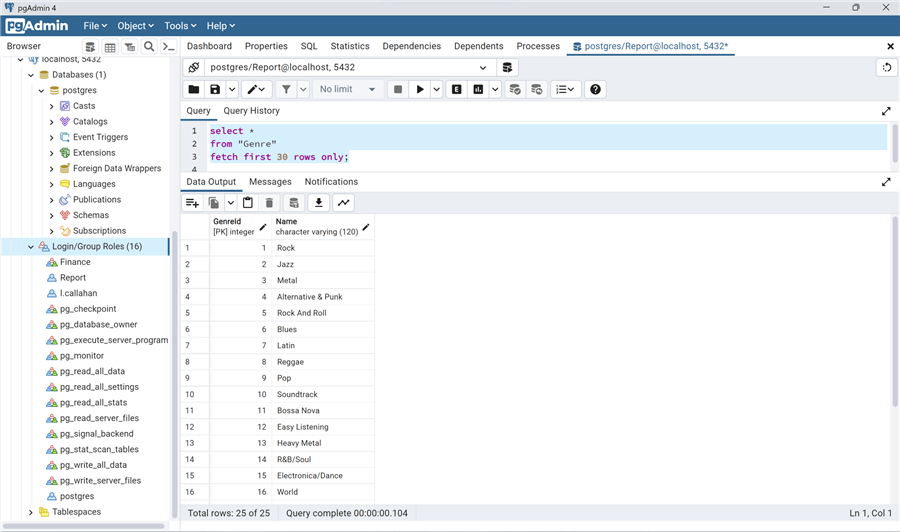Viewport: 900px width, 532px height.
Task: Edit the Name column header pencil
Action: tap(366, 227)
